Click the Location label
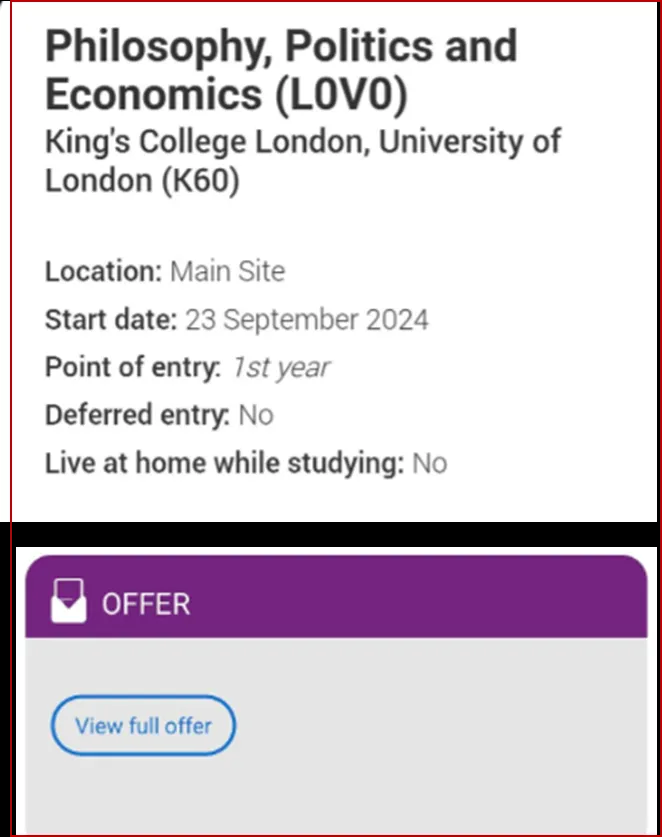662x837 pixels. [103, 271]
